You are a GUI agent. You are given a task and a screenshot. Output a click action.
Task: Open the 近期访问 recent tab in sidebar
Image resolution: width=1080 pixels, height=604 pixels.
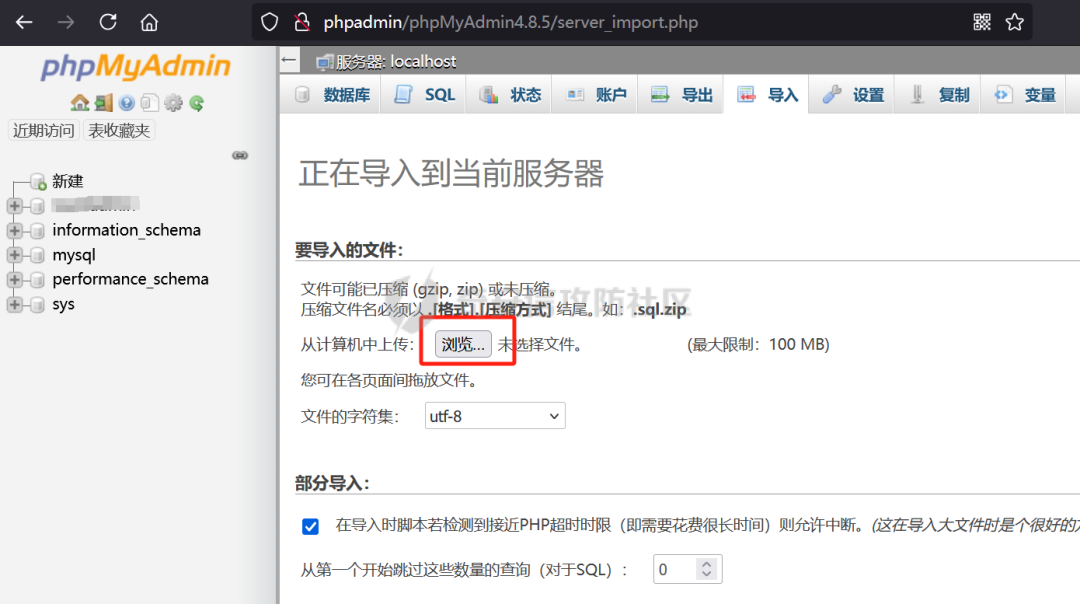[x=43, y=131]
